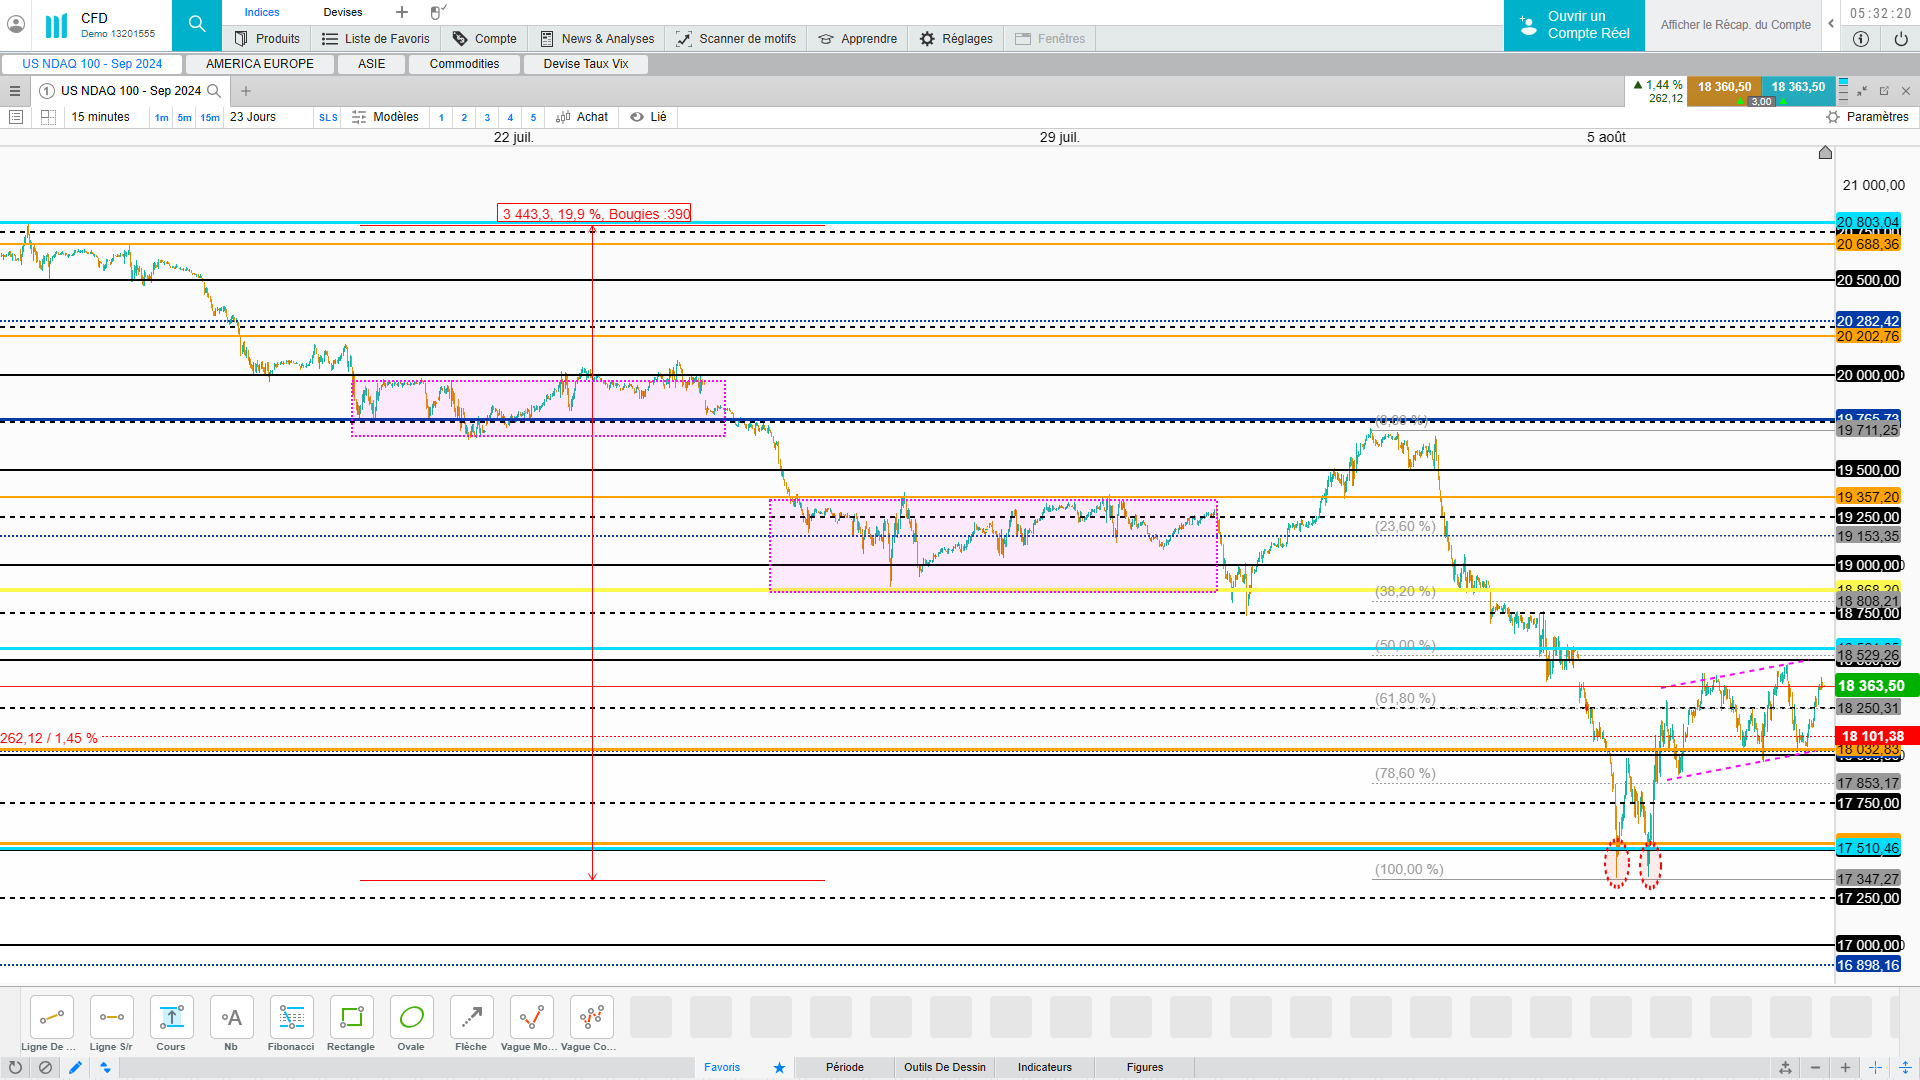1920x1080 pixels.
Task: Open the 23 Jours period dropdown
Action: (253, 117)
